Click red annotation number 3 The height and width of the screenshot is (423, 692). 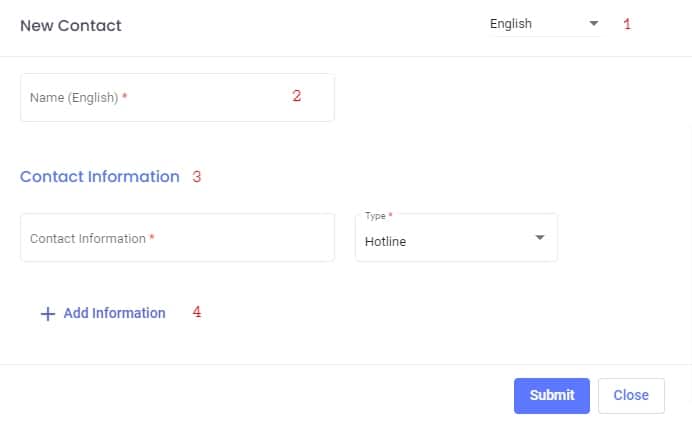(197, 177)
